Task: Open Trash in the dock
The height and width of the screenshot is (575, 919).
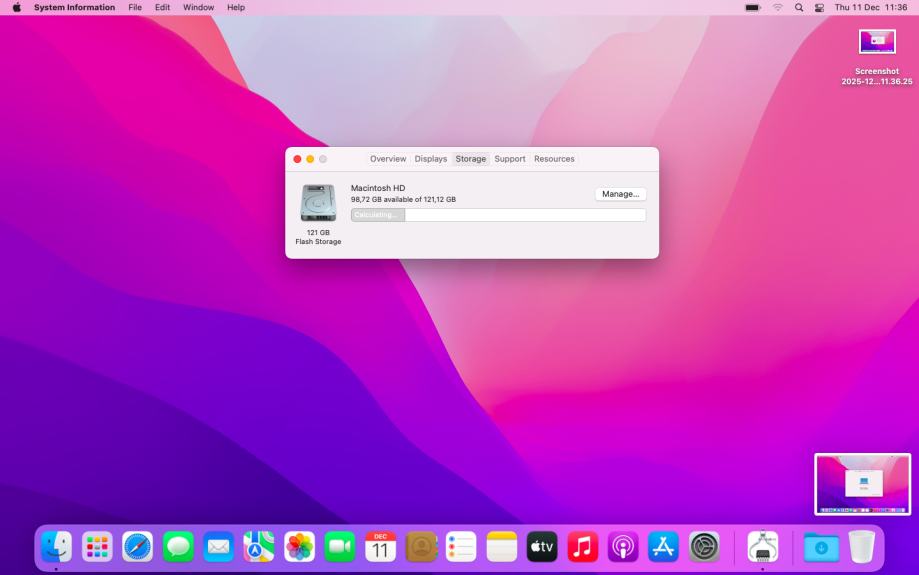Action: click(861, 546)
